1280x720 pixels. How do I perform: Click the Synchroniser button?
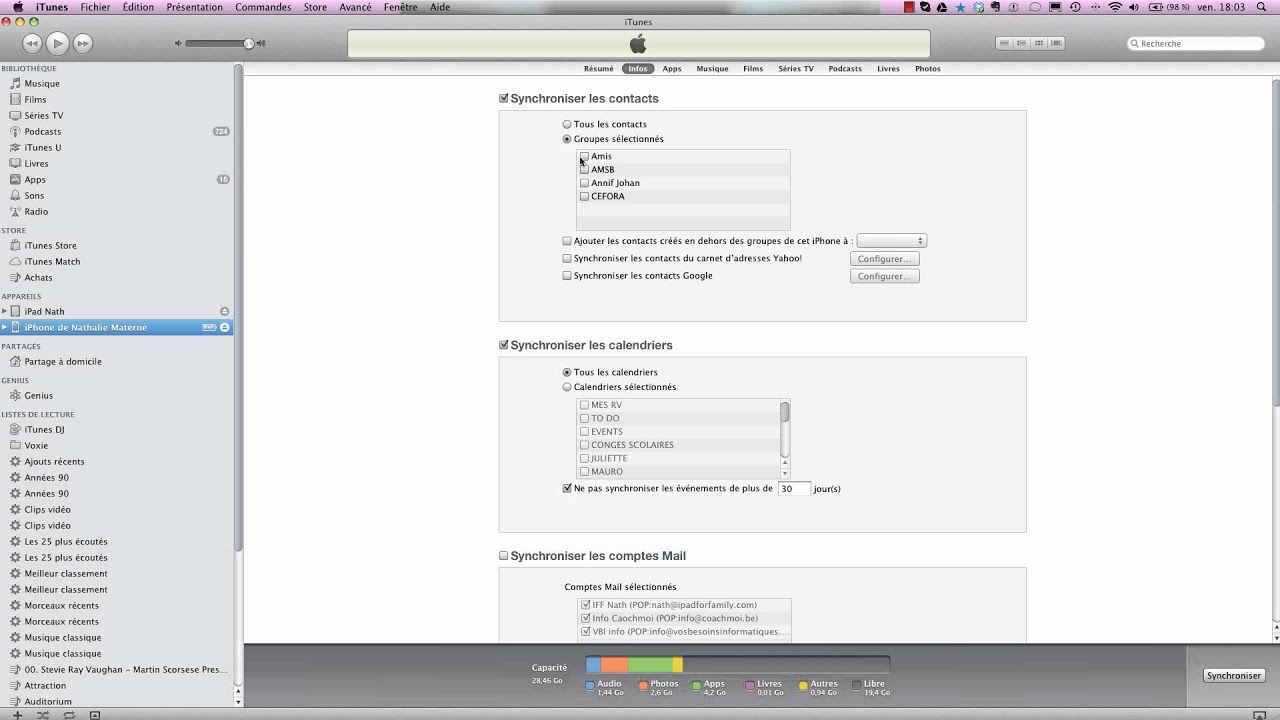[x=1234, y=676]
